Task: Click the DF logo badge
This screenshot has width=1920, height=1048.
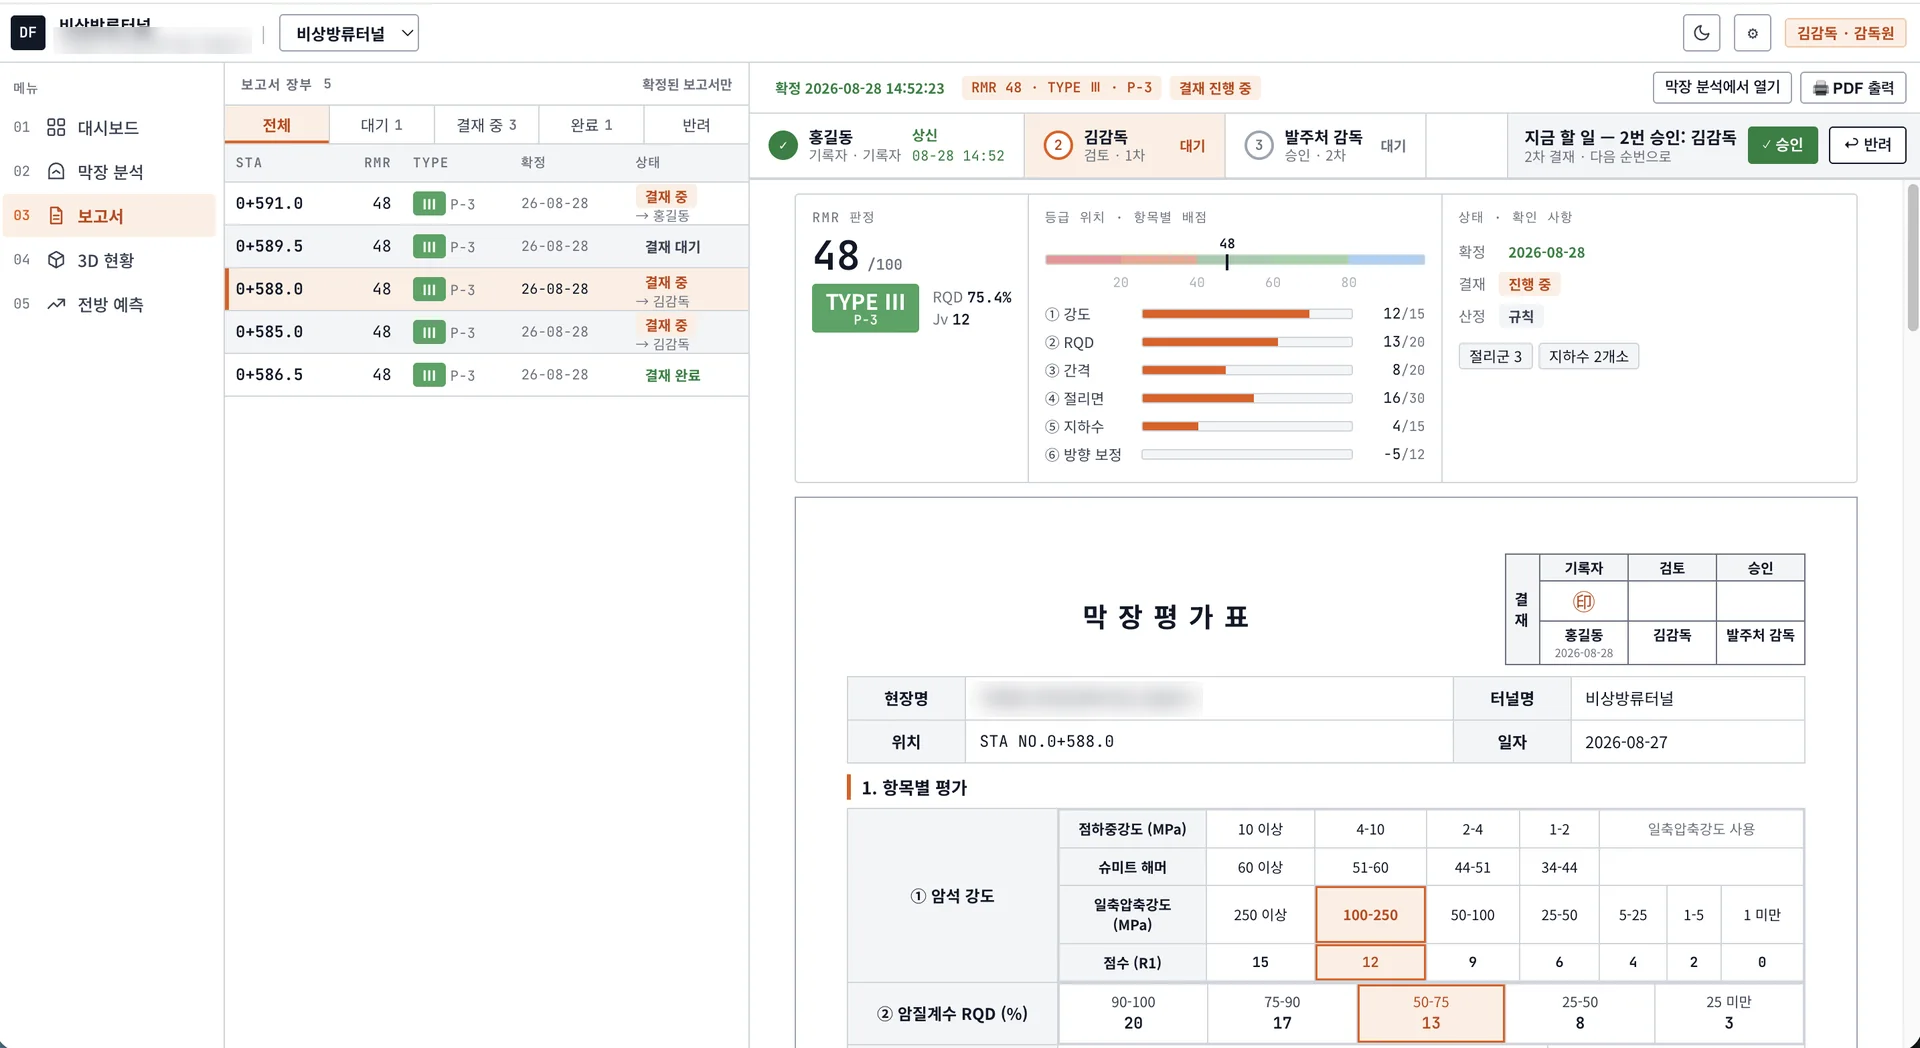Action: 28,33
